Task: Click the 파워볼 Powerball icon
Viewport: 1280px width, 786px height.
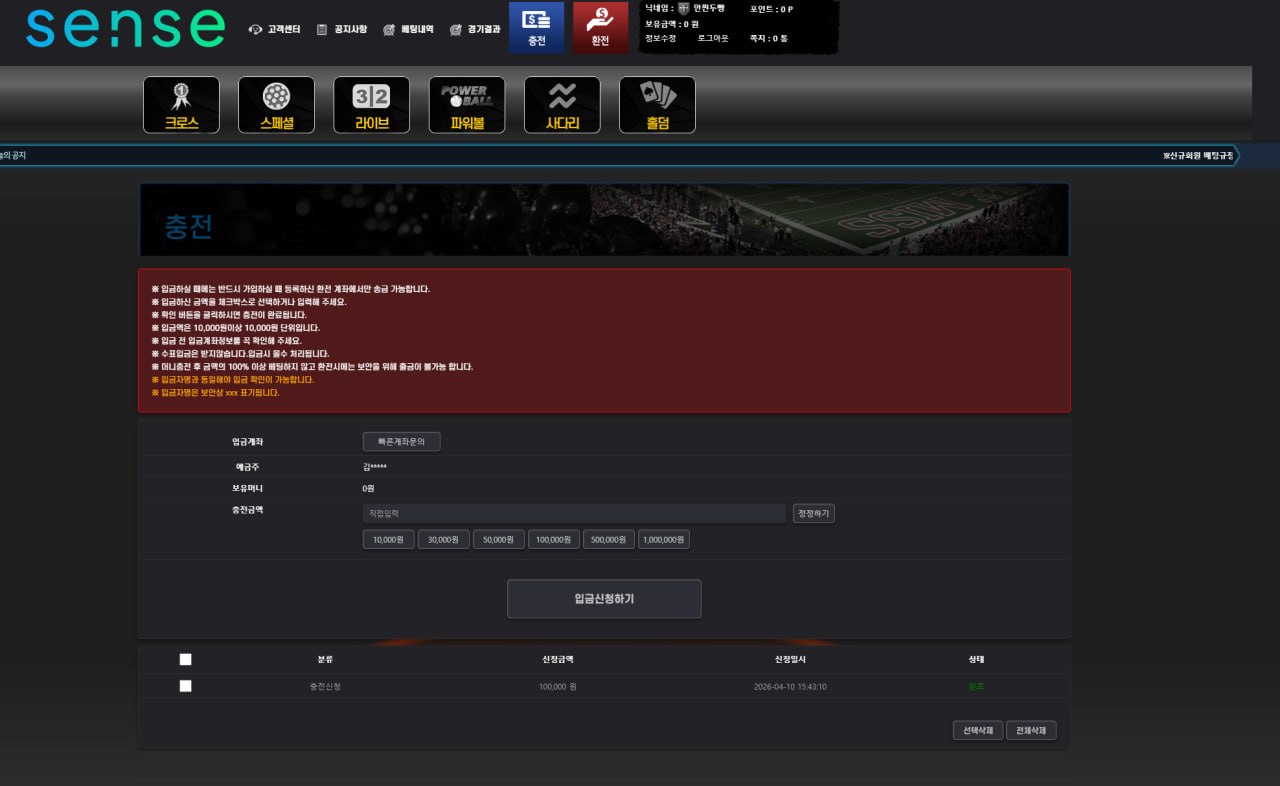Action: click(x=467, y=105)
